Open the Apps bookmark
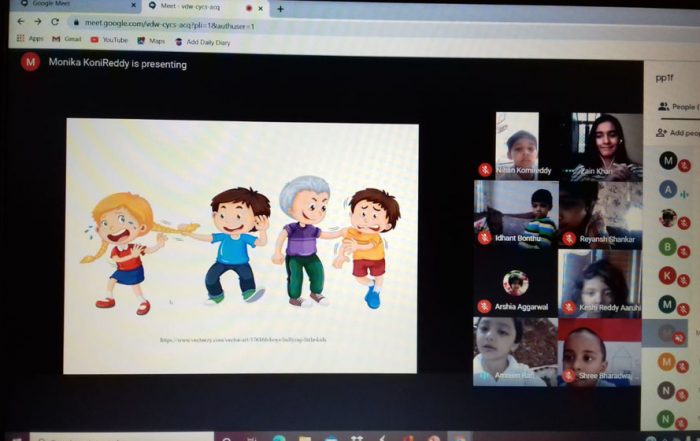Image resolution: width=700 pixels, height=441 pixels. point(30,38)
